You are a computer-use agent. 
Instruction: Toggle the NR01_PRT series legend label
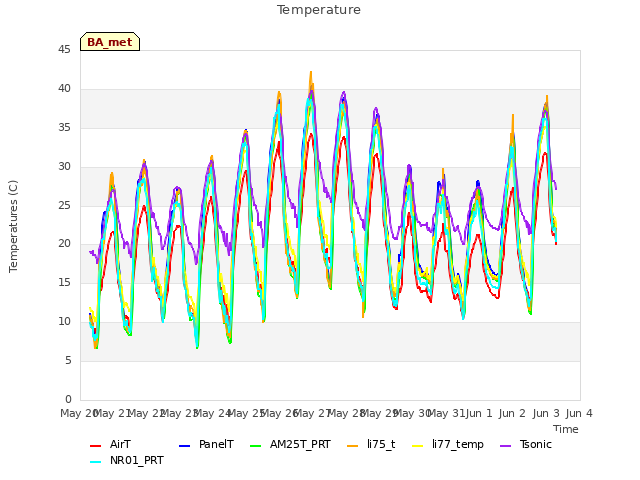pos(137,460)
